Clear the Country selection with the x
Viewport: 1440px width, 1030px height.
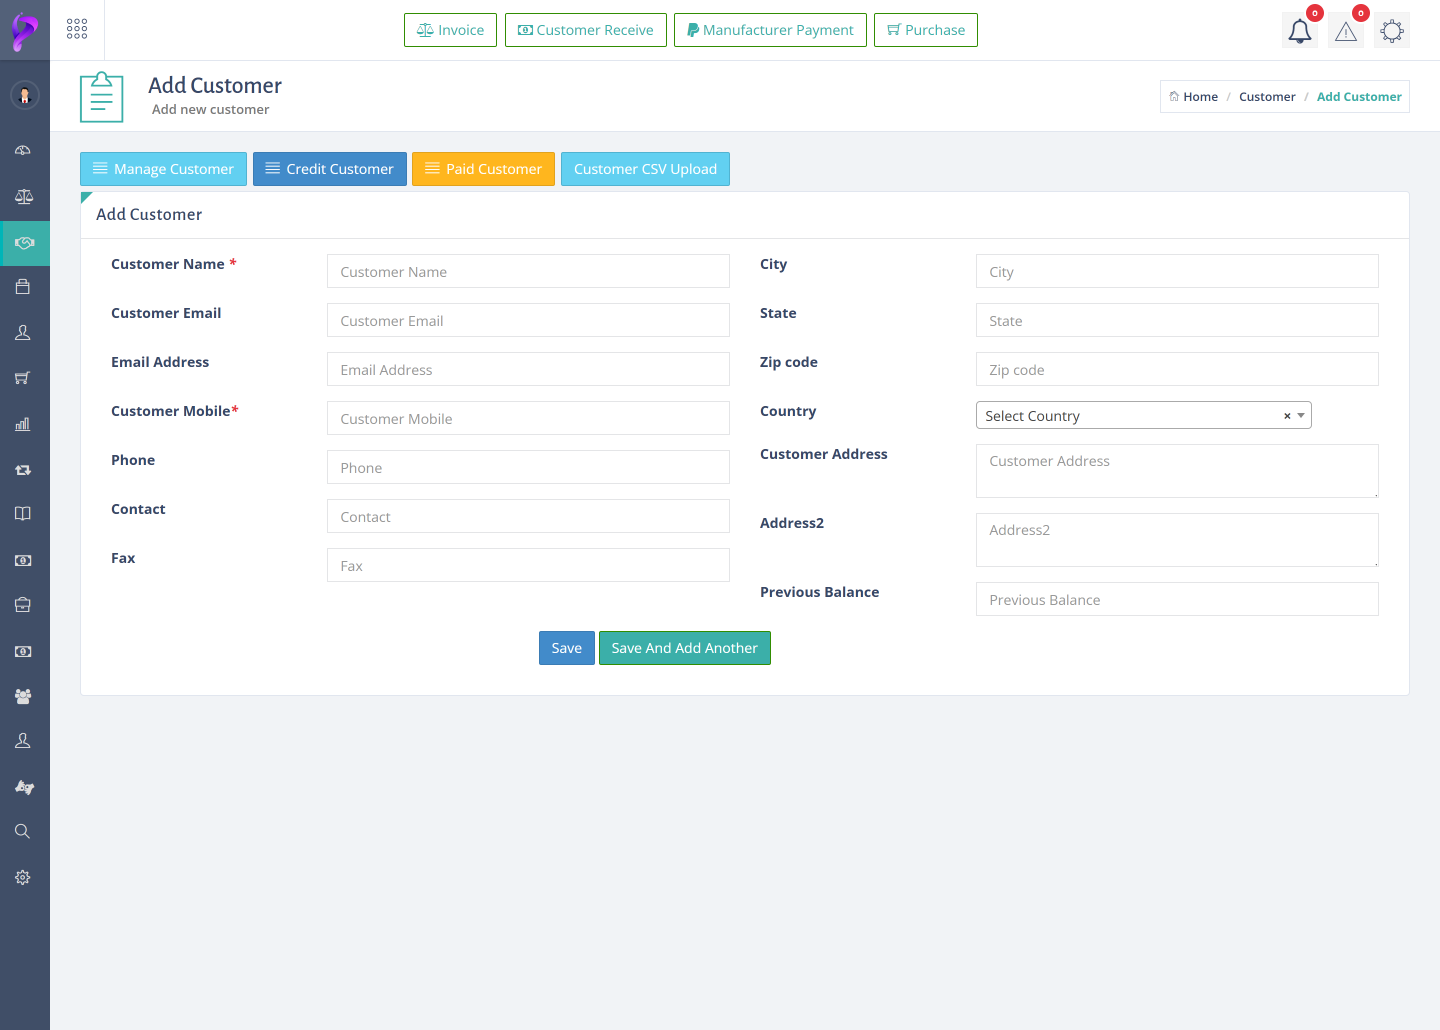pos(1287,416)
